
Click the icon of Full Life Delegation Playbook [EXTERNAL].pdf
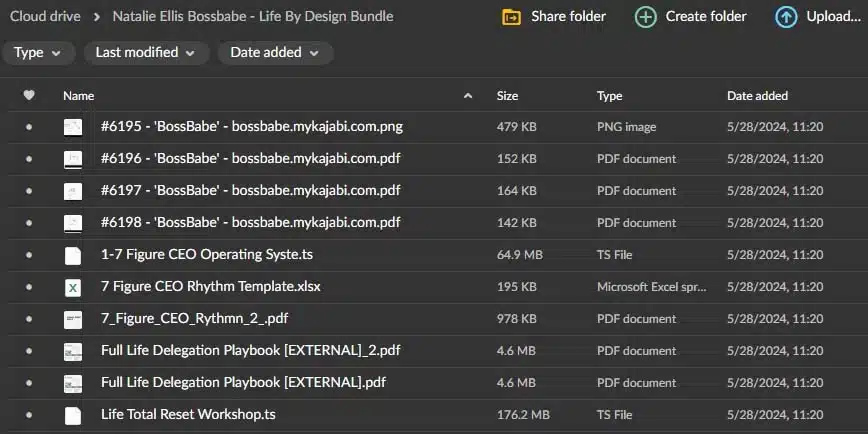coord(73,384)
